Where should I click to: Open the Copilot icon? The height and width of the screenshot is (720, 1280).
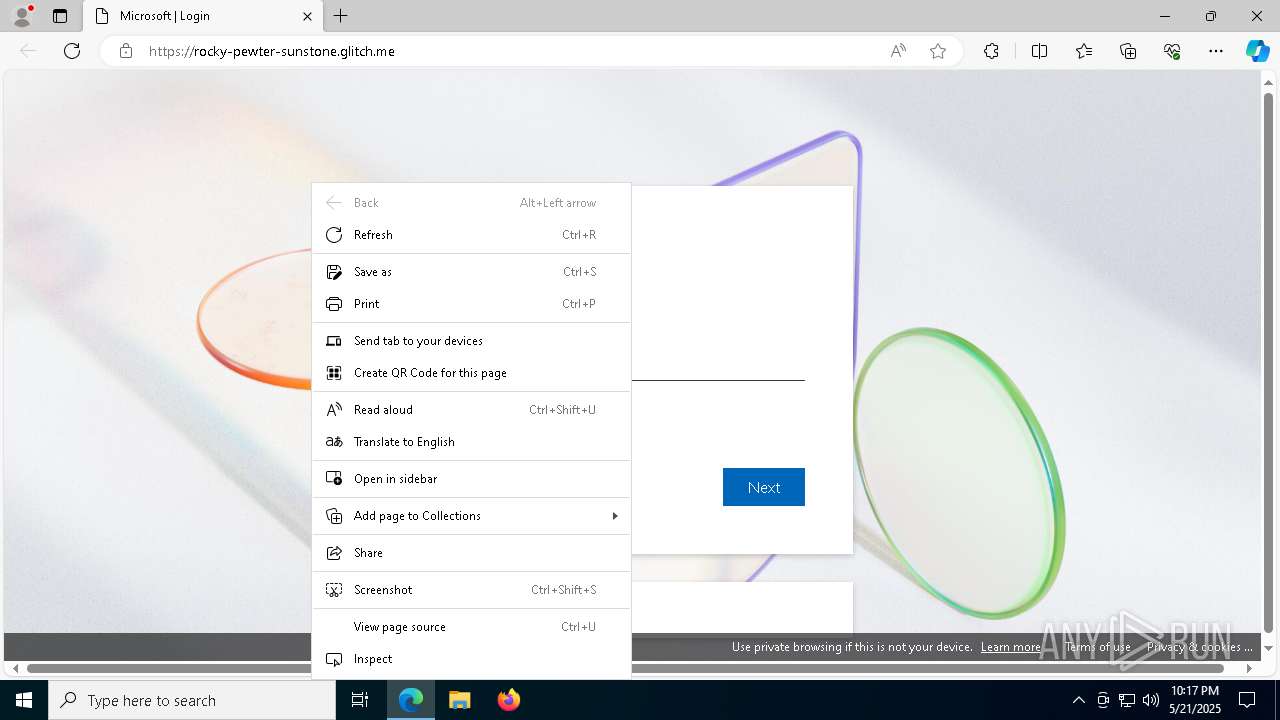tap(1257, 51)
